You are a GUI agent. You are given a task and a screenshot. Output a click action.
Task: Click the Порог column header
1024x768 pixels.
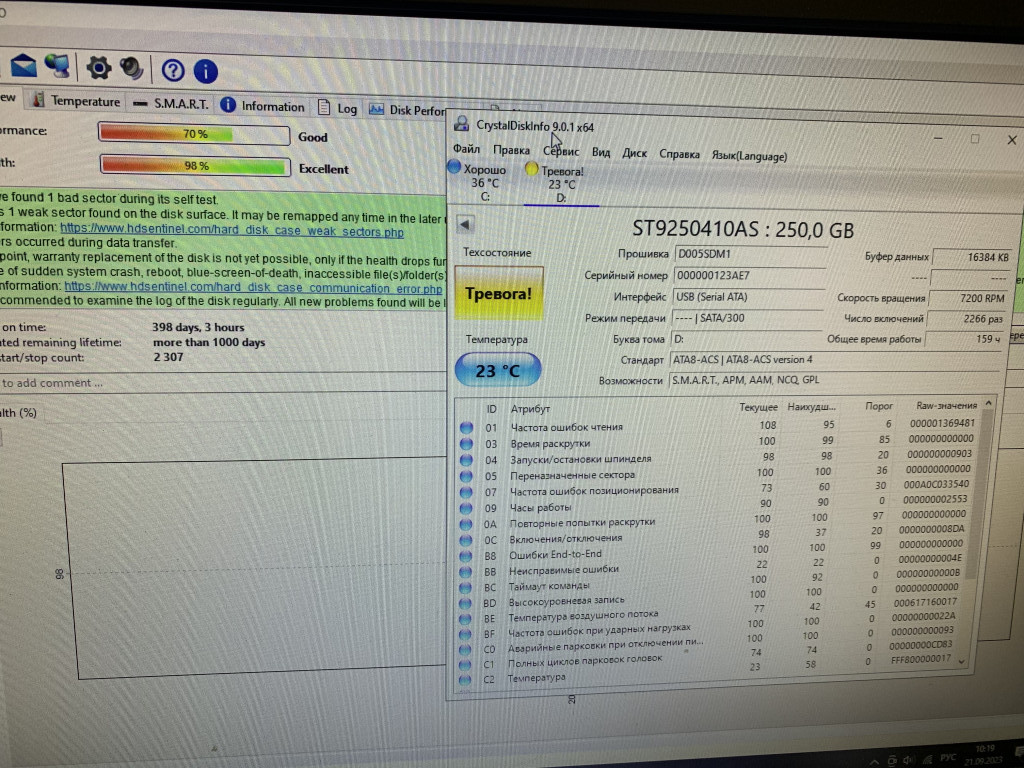click(878, 406)
